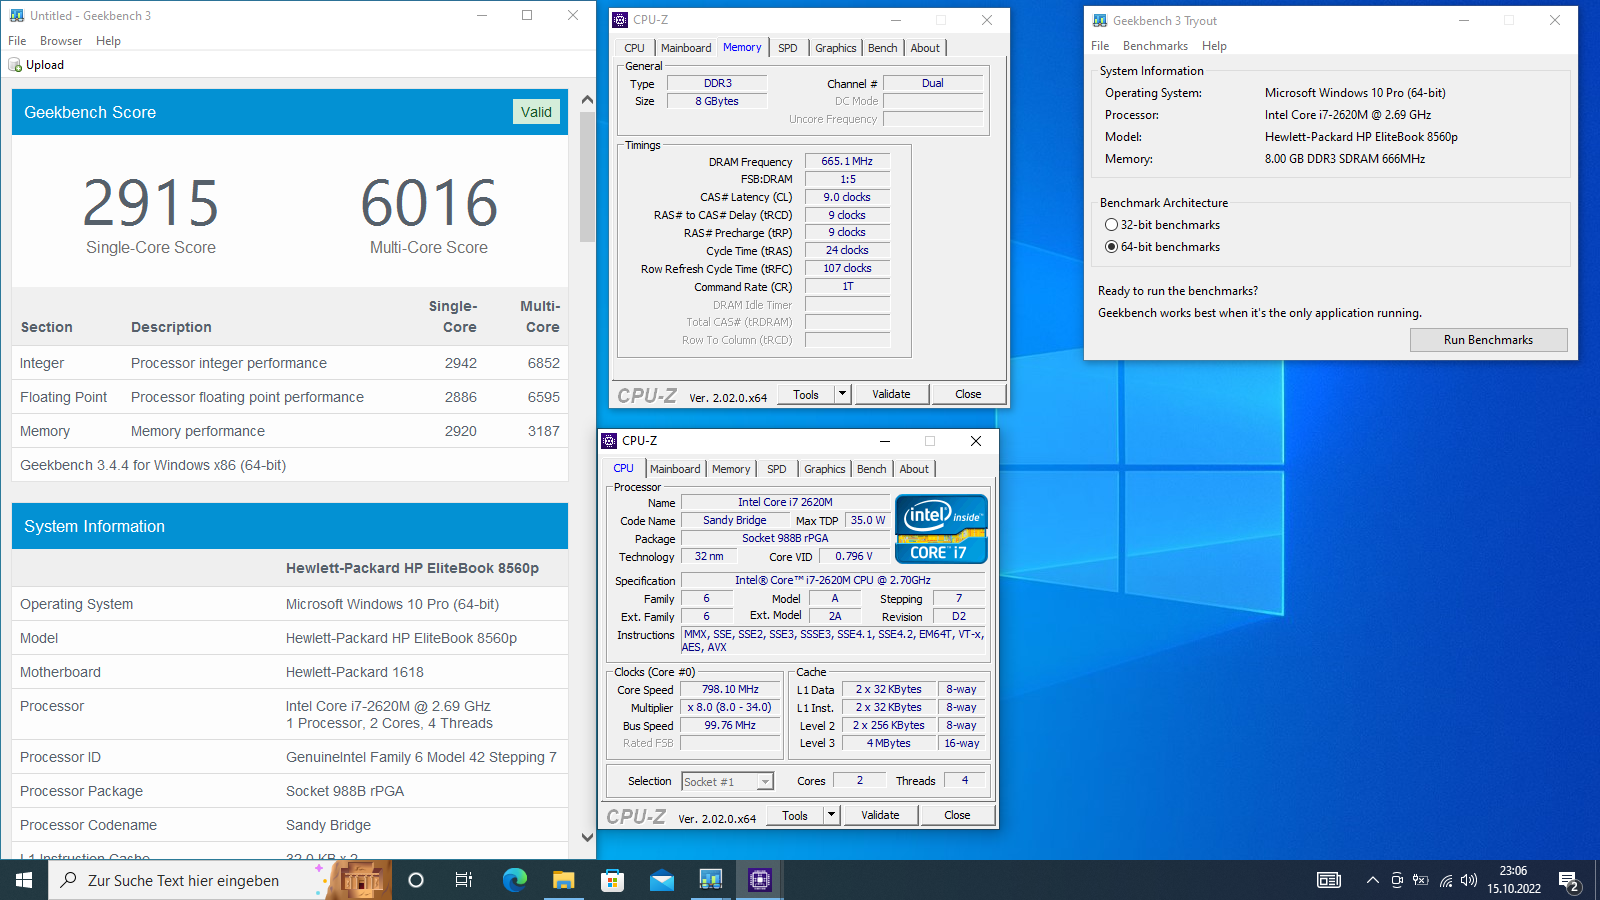Click the Geekbench results scrollbar thumb

(x=587, y=176)
